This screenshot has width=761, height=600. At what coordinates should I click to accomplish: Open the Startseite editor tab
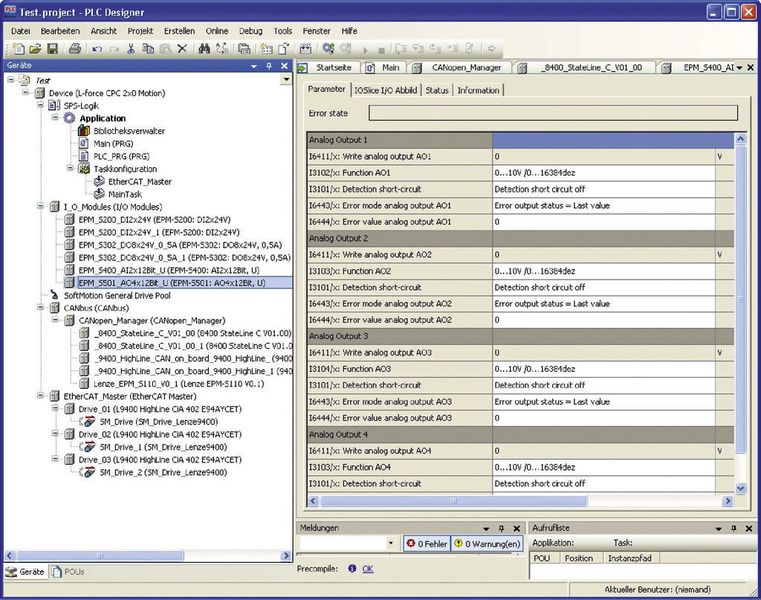click(x=328, y=67)
